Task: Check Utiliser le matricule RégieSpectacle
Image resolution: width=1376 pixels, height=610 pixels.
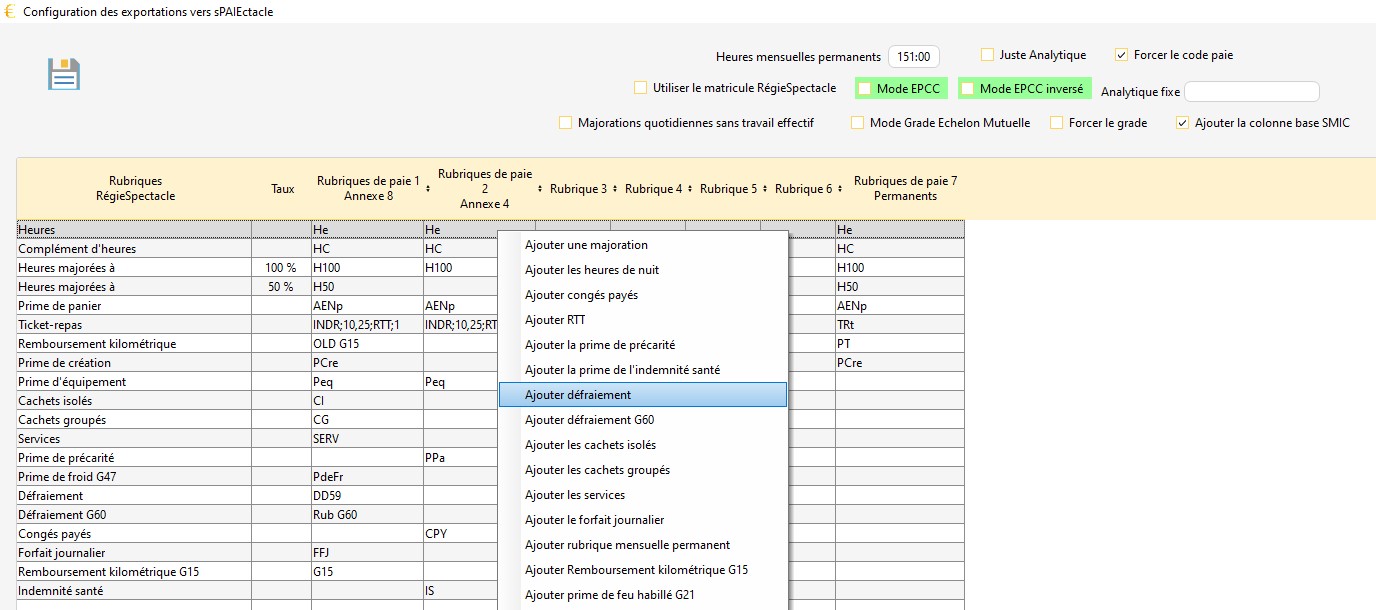Action: tap(640, 88)
